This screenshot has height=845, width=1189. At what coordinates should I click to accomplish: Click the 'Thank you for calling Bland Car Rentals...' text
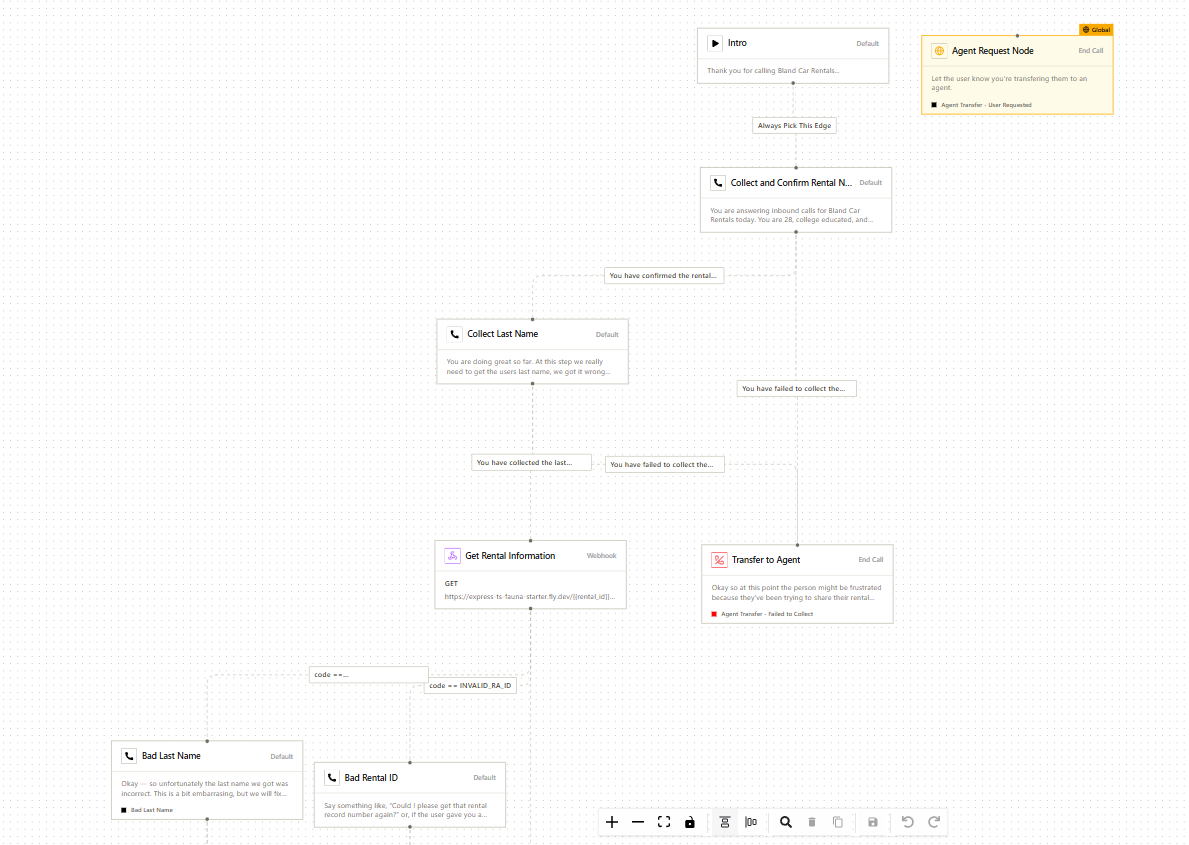tap(773, 71)
